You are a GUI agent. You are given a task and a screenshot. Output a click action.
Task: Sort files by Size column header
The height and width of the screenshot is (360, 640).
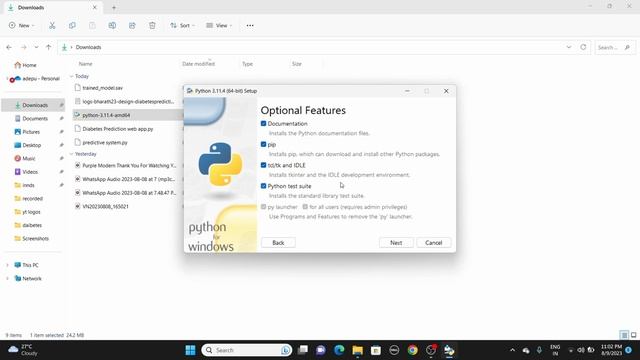(297, 64)
